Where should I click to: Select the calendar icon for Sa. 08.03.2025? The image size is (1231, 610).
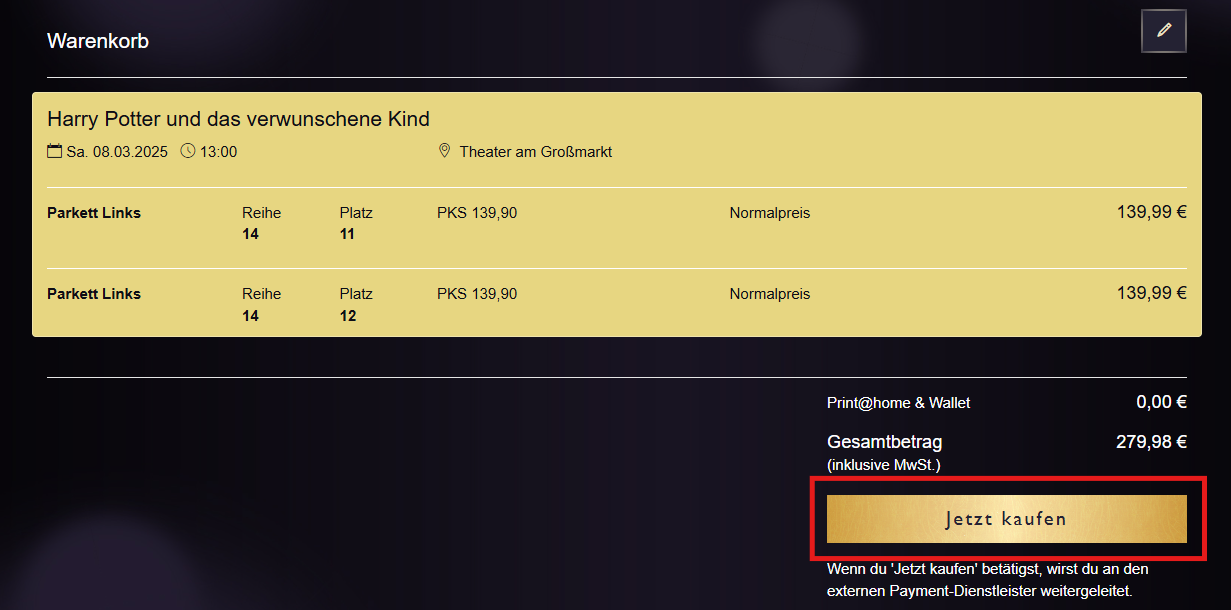pyautogui.click(x=55, y=150)
